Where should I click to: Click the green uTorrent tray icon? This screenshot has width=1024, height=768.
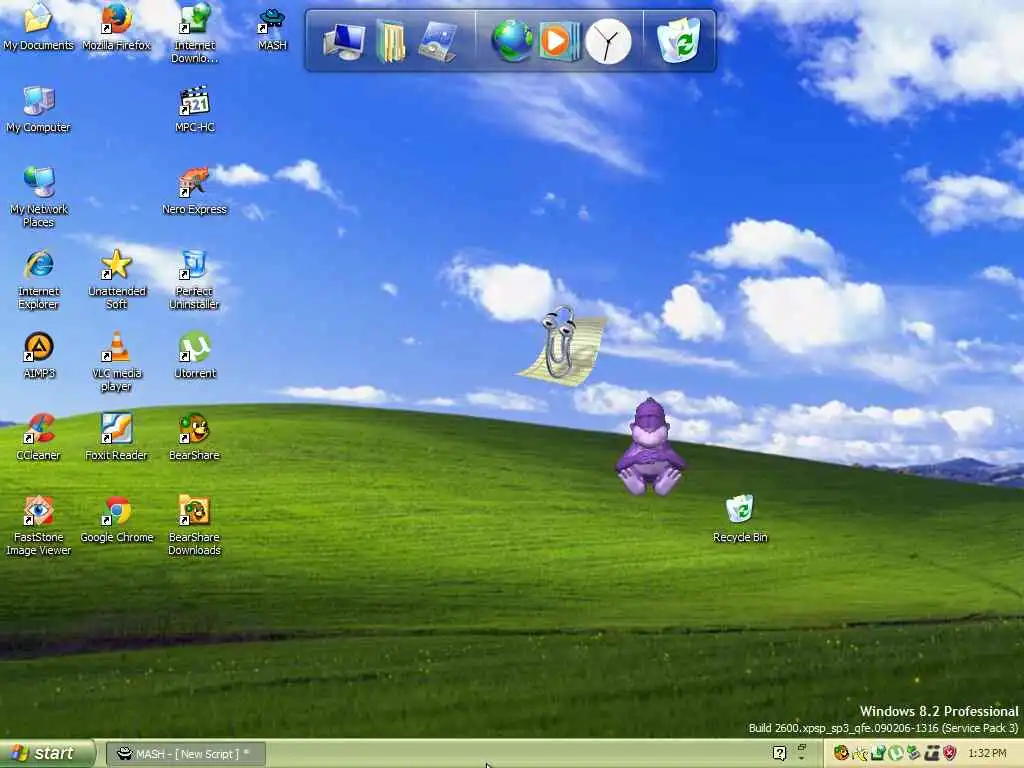(895, 753)
